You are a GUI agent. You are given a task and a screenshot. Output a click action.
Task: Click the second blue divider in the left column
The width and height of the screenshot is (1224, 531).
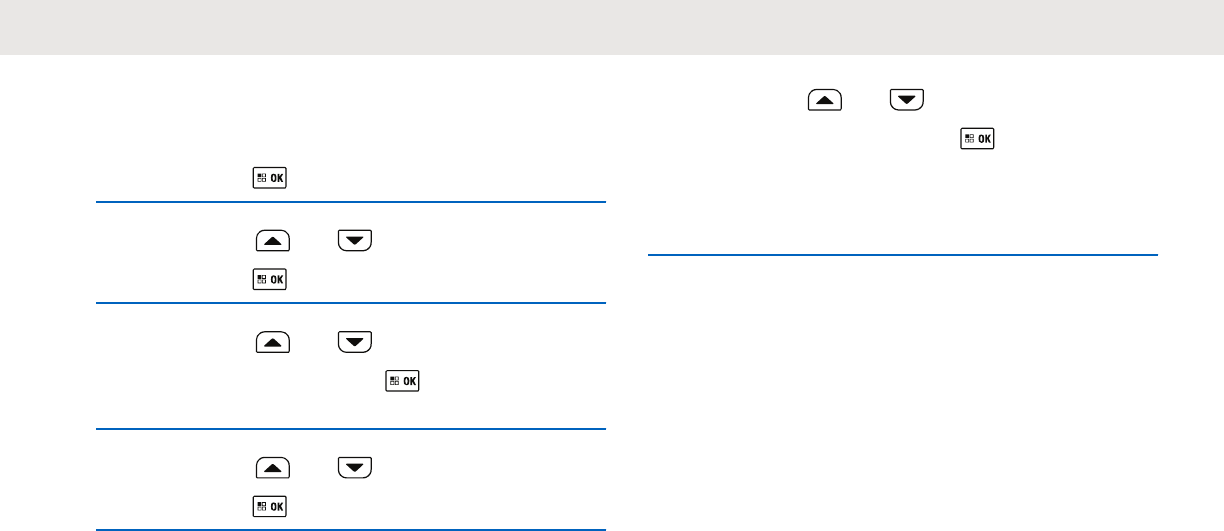[x=350, y=304]
